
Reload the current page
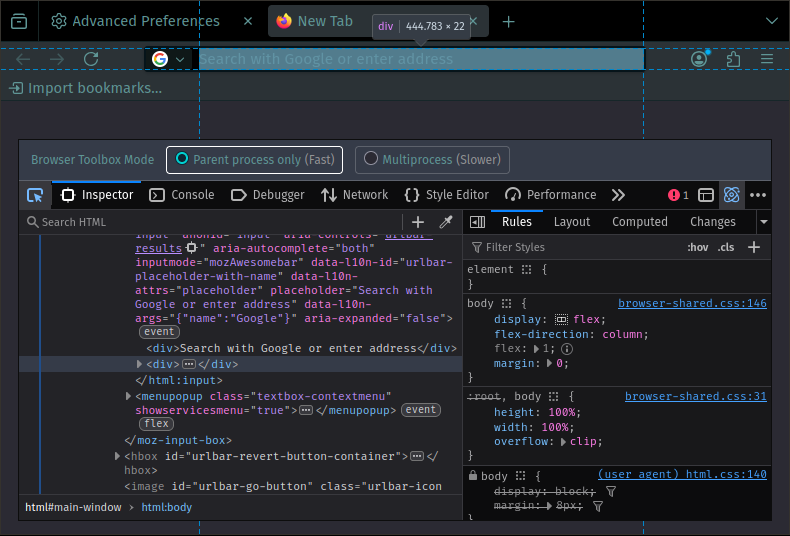coord(91,59)
